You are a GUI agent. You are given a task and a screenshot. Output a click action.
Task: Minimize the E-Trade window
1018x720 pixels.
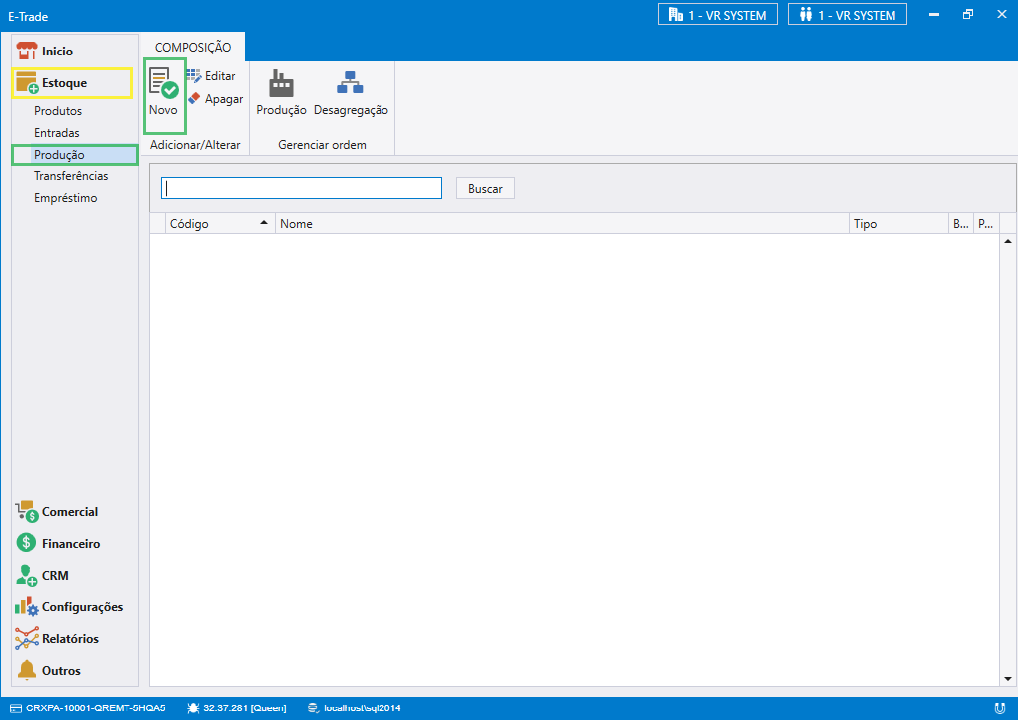934,14
